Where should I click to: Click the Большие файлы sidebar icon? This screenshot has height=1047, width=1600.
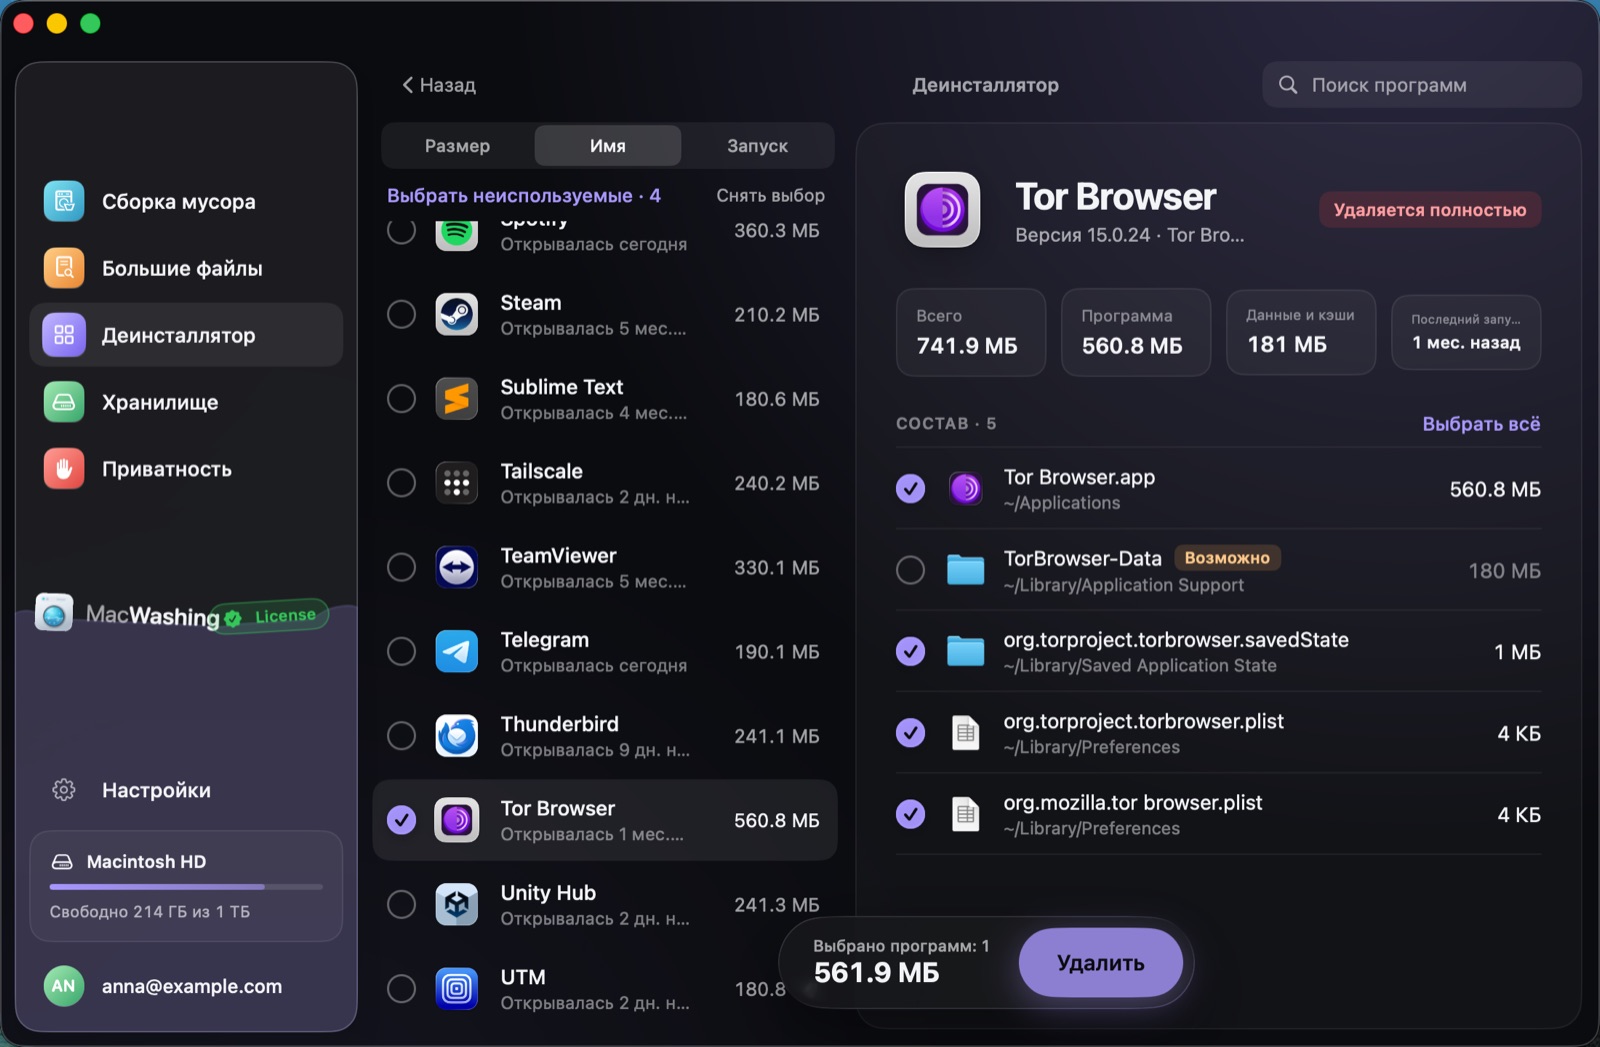(64, 268)
